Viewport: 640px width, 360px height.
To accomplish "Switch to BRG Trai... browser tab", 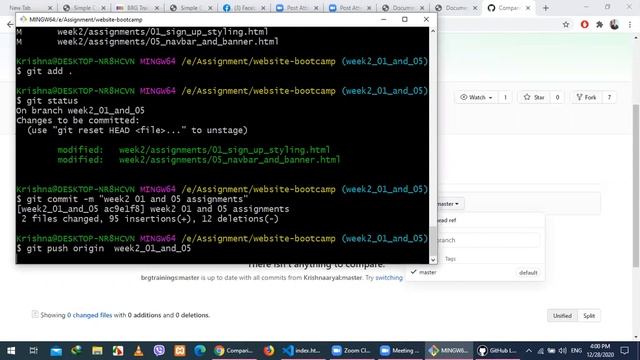I will click(137, 8).
